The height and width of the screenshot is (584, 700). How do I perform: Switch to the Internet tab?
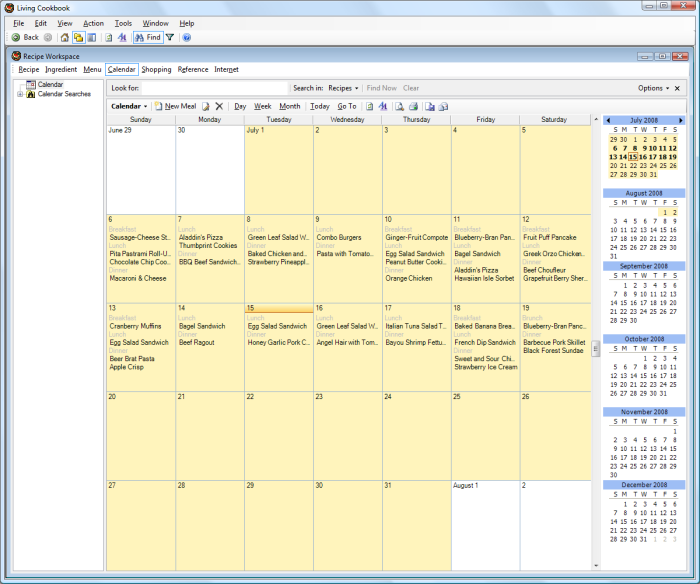point(226,70)
